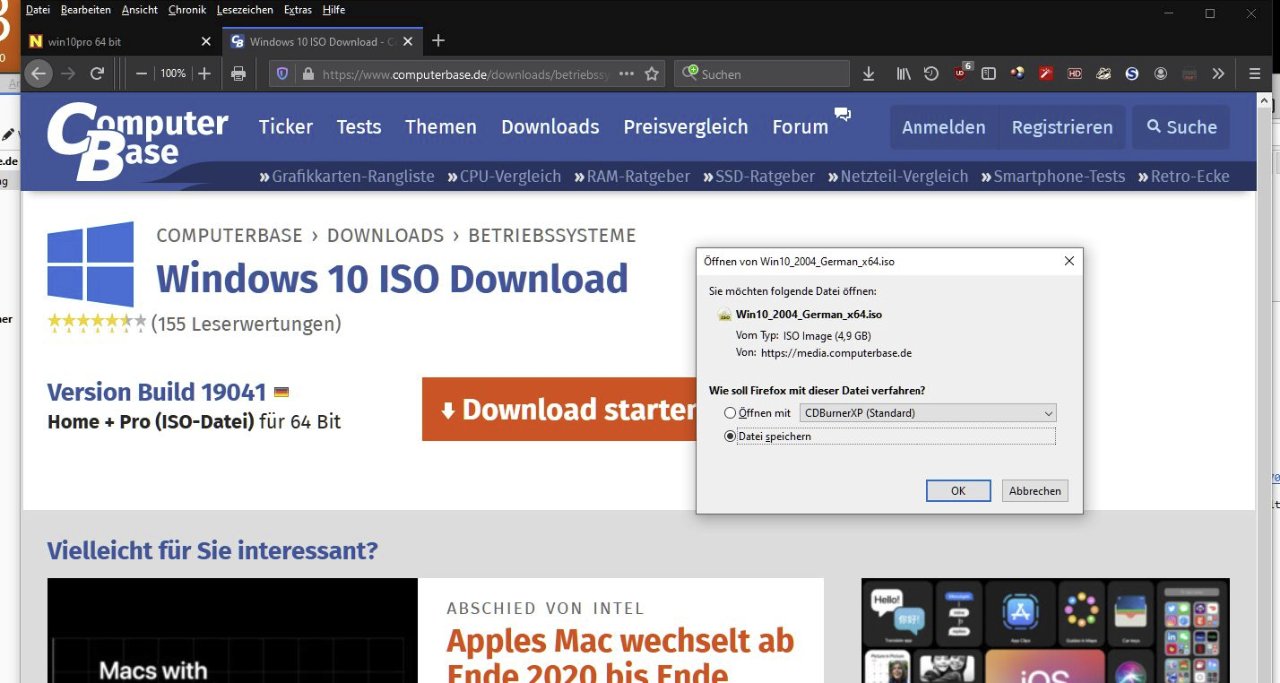Image resolution: width=1280 pixels, height=683 pixels.
Task: Bookmark this page with the star icon
Action: click(652, 74)
